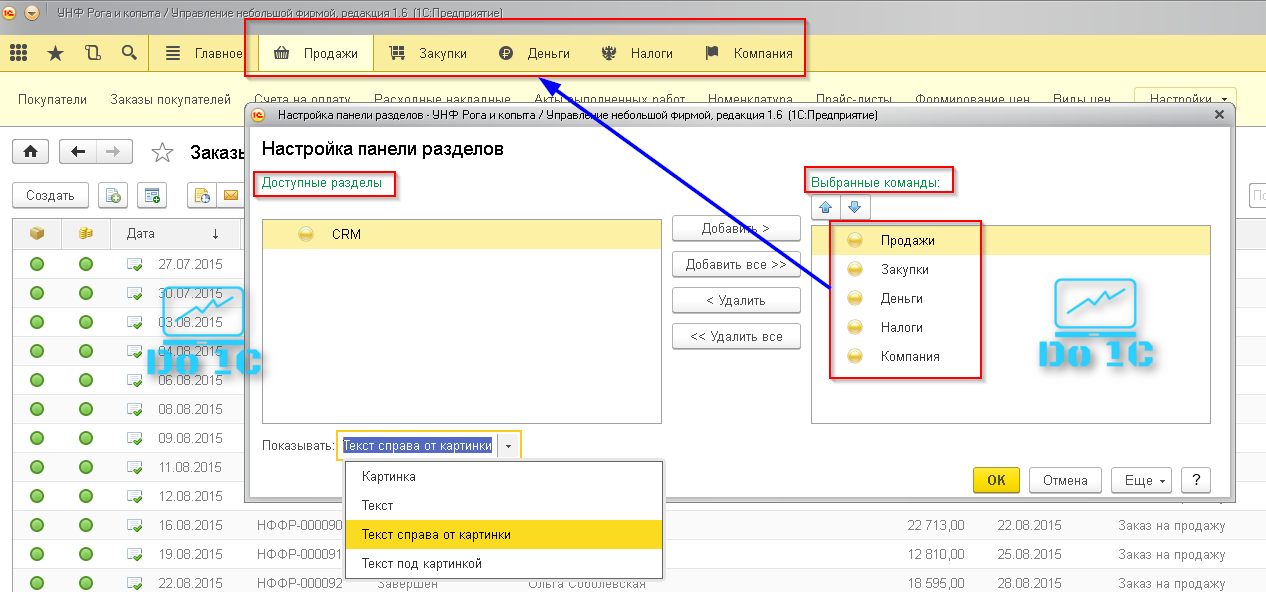Go back with the left arrow button
Image resolution: width=1266 pixels, height=592 pixels.
tap(78, 152)
